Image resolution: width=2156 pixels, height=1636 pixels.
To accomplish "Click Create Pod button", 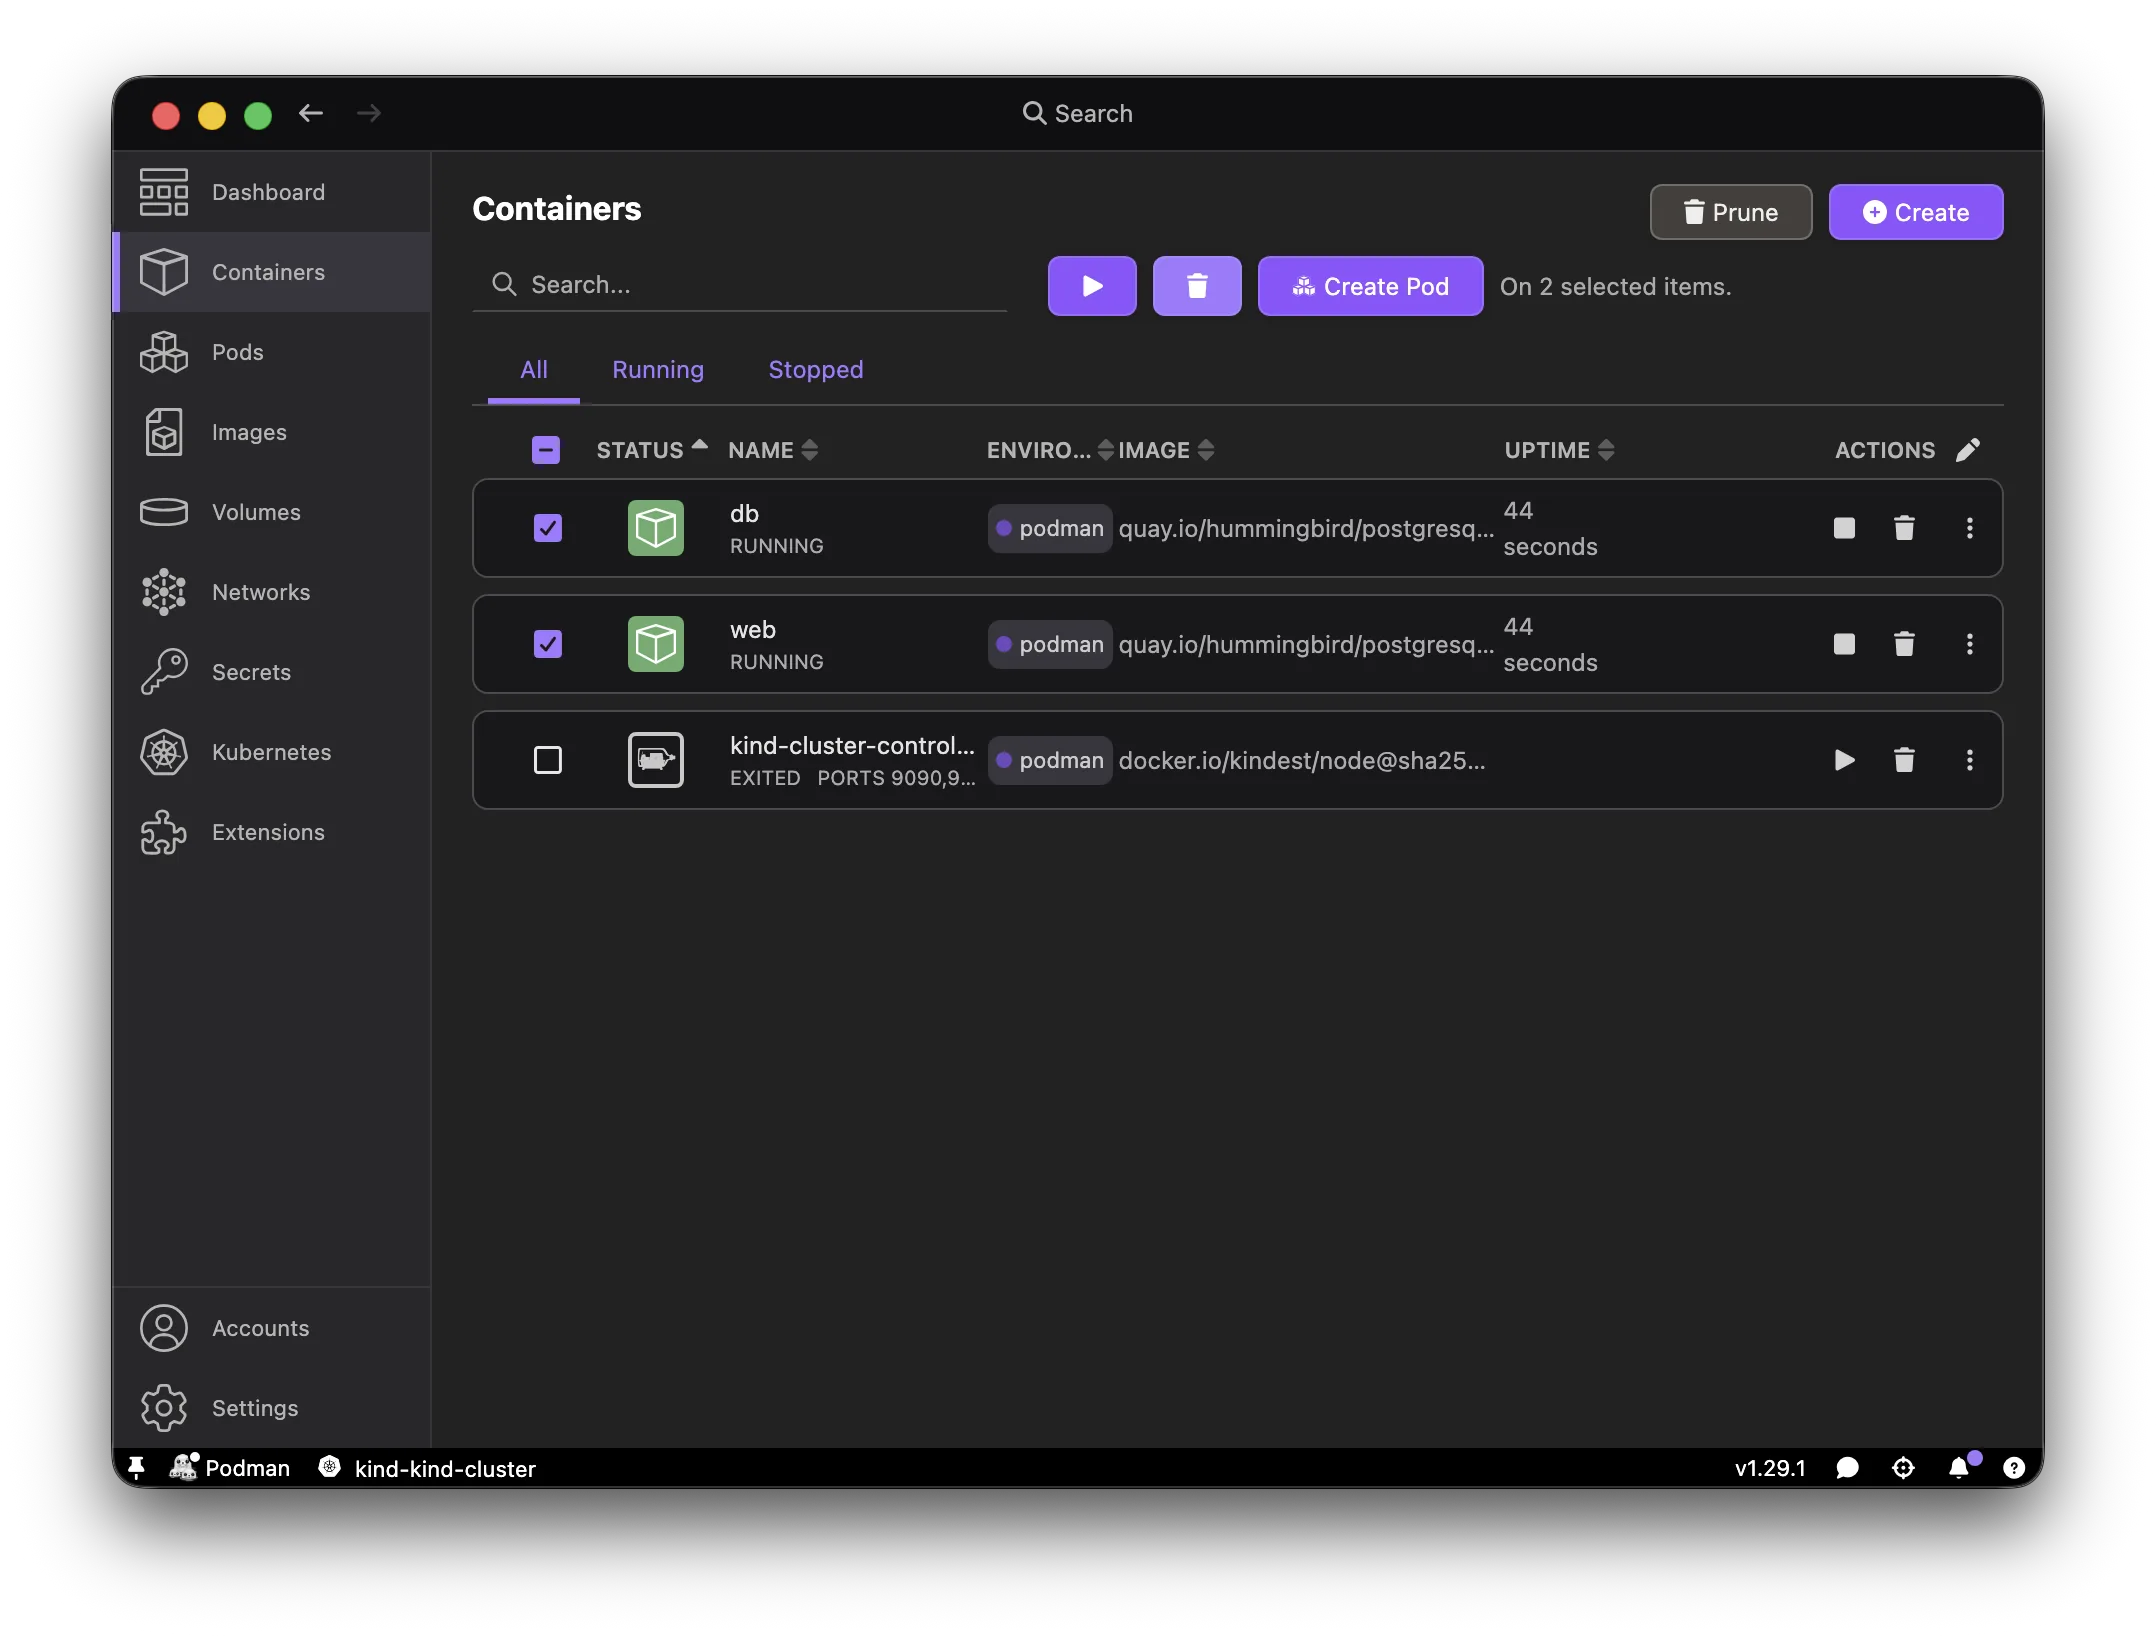I will [1370, 286].
